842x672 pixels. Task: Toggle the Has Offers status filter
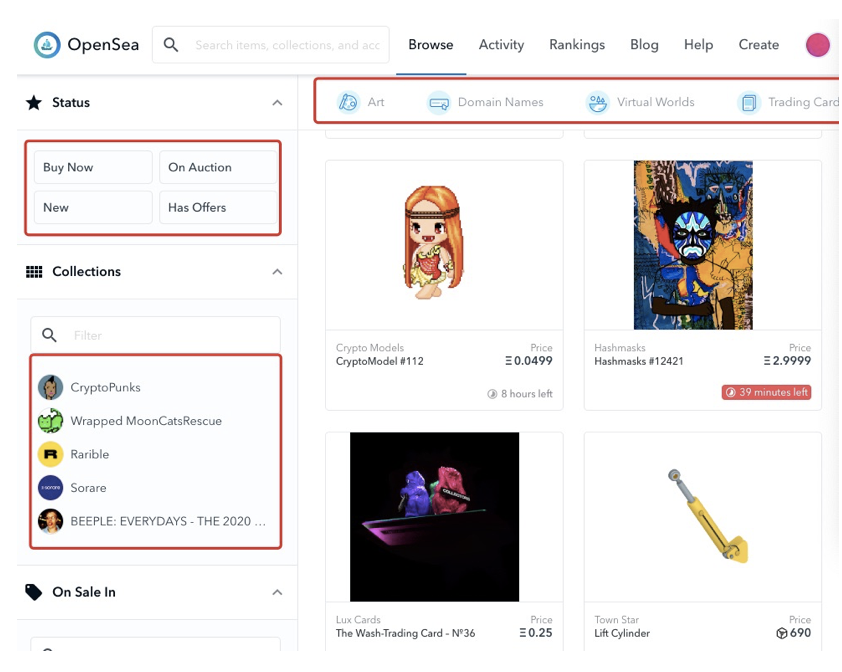click(218, 207)
